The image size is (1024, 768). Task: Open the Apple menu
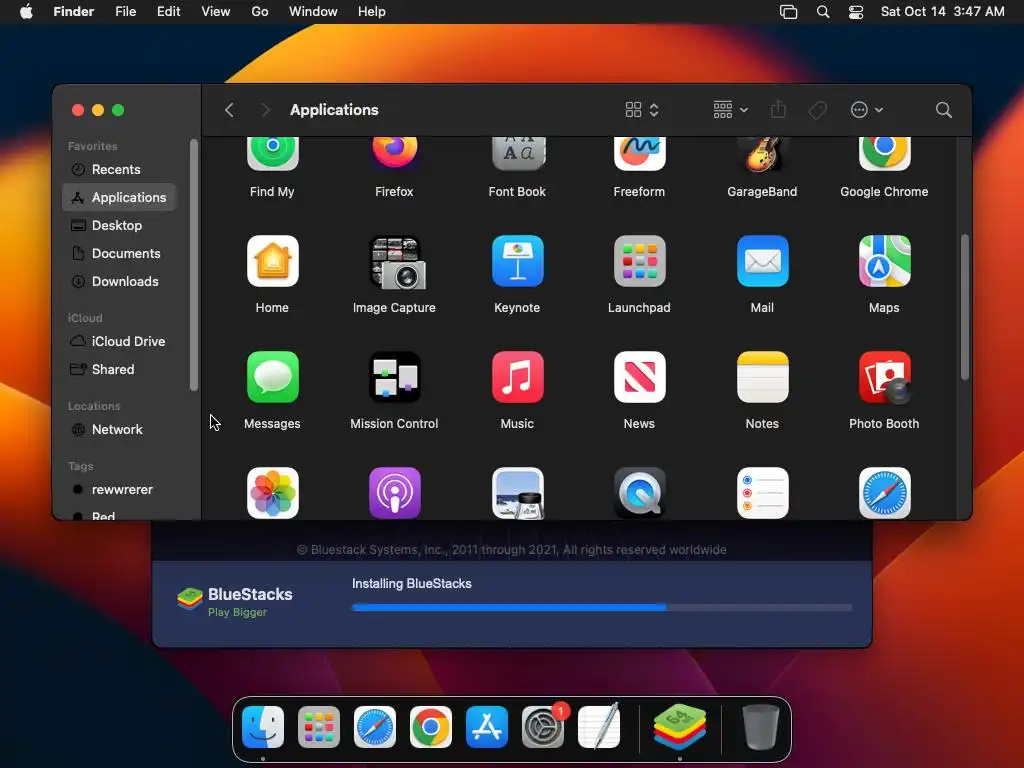(x=26, y=12)
